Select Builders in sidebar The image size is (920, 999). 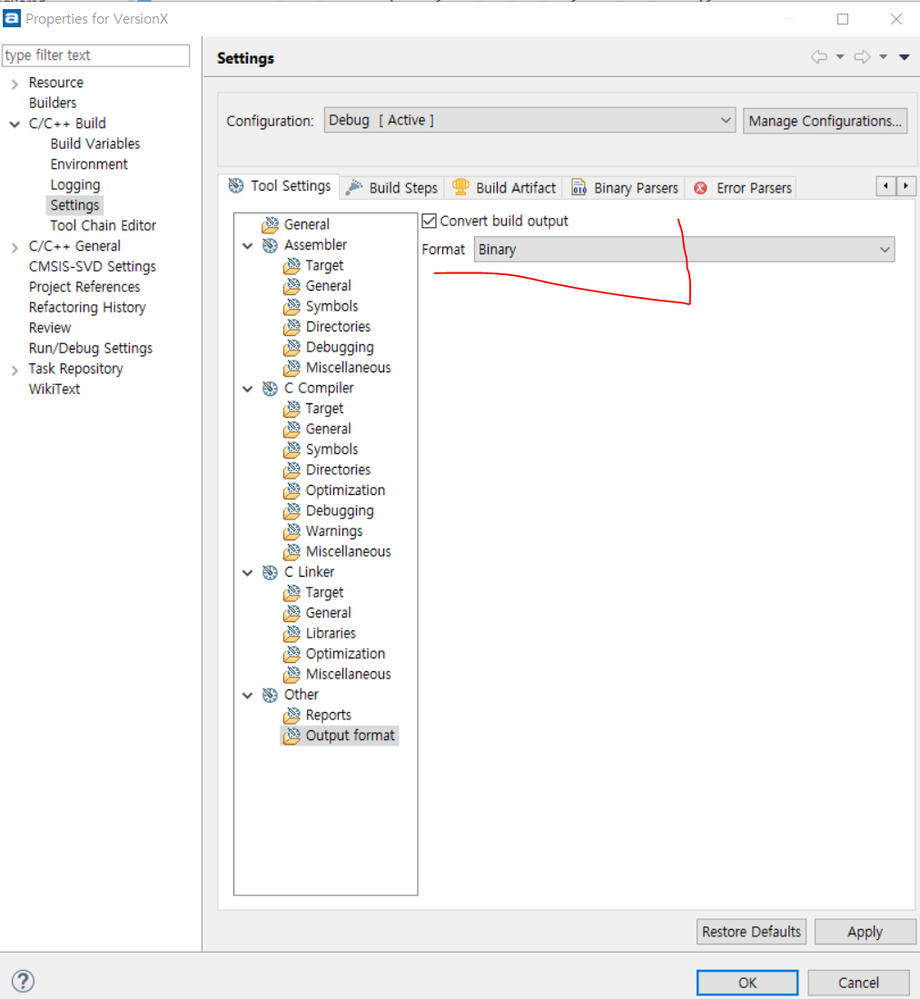pos(52,103)
